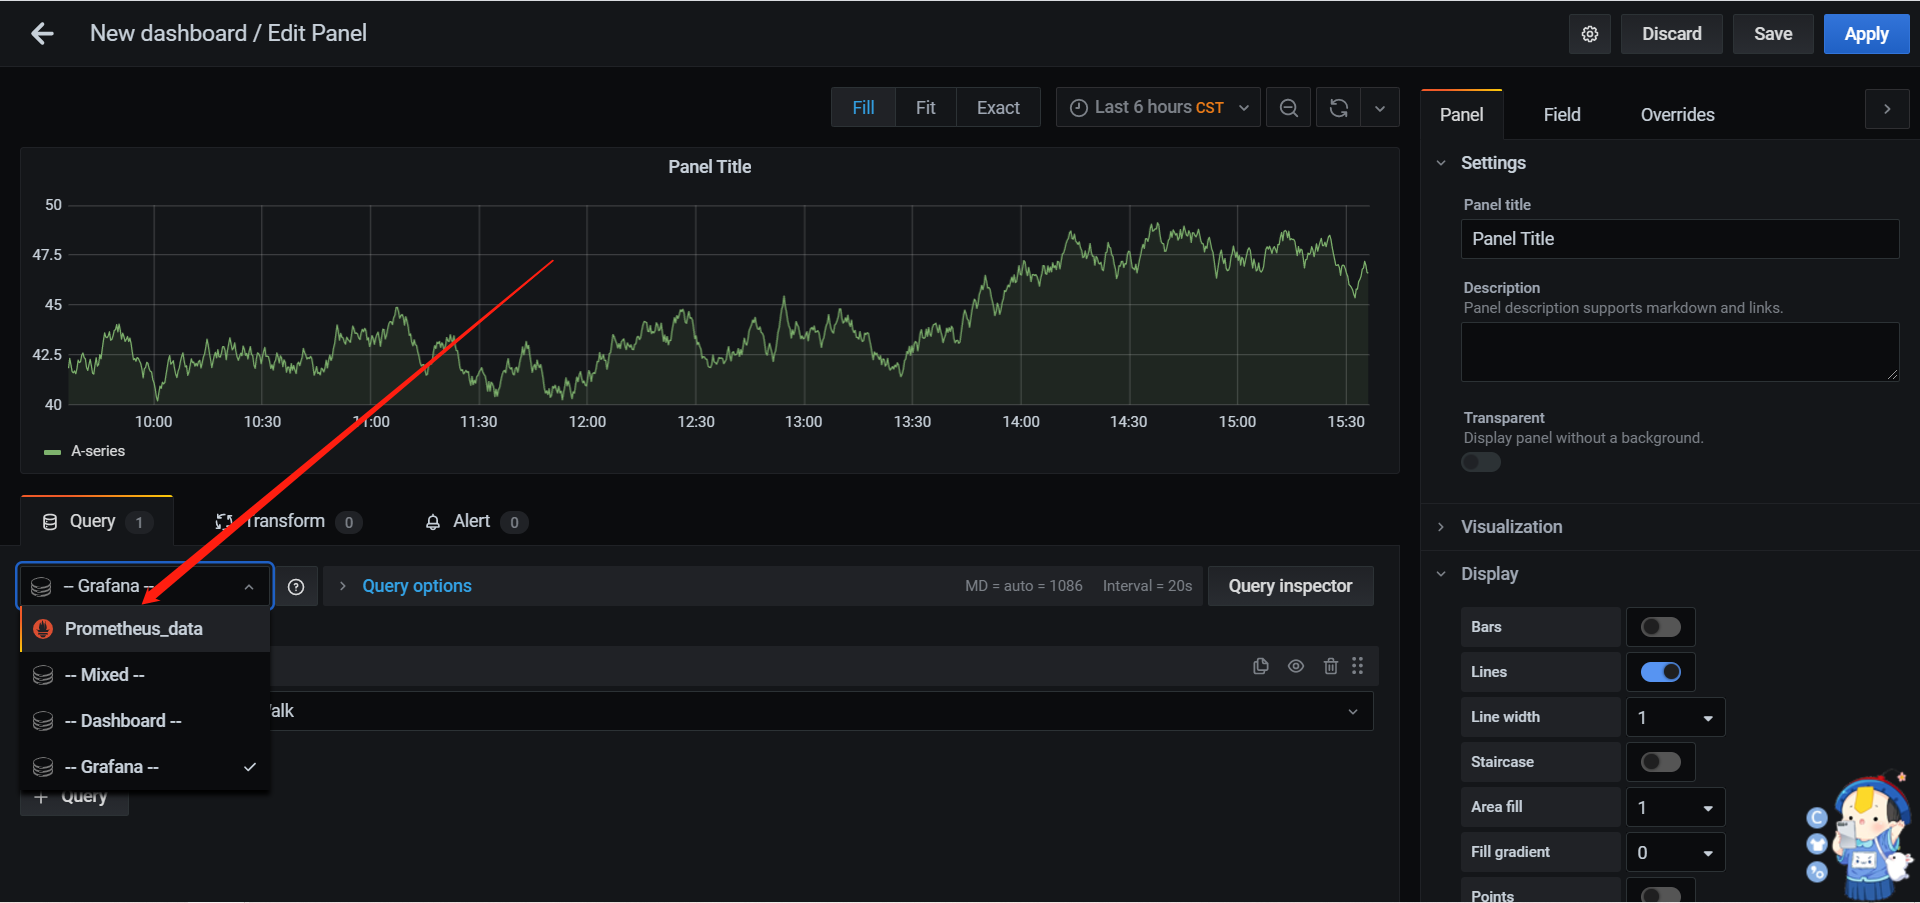Switch to the Transform tab
Image resolution: width=1920 pixels, height=903 pixels.
tap(288, 521)
